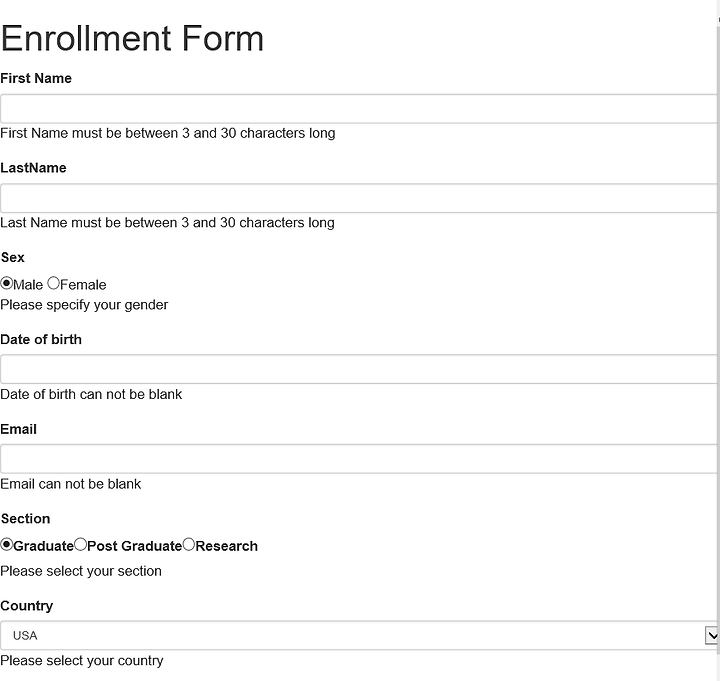Viewport: 720px width, 681px height.
Task: Click the Email label
Action: pyautogui.click(x=18, y=429)
